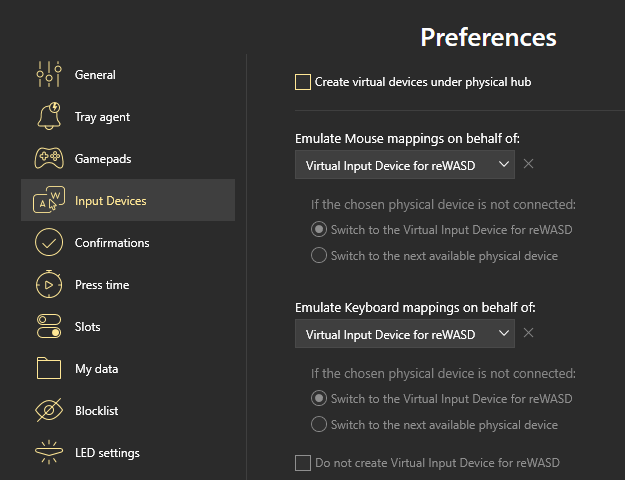This screenshot has width=625, height=480.
Task: Click the General sliders icon
Action: [48, 75]
